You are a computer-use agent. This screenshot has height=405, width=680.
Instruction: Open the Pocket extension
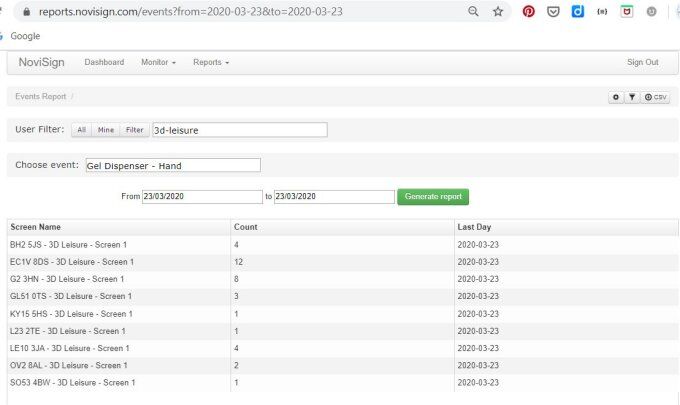(x=553, y=12)
